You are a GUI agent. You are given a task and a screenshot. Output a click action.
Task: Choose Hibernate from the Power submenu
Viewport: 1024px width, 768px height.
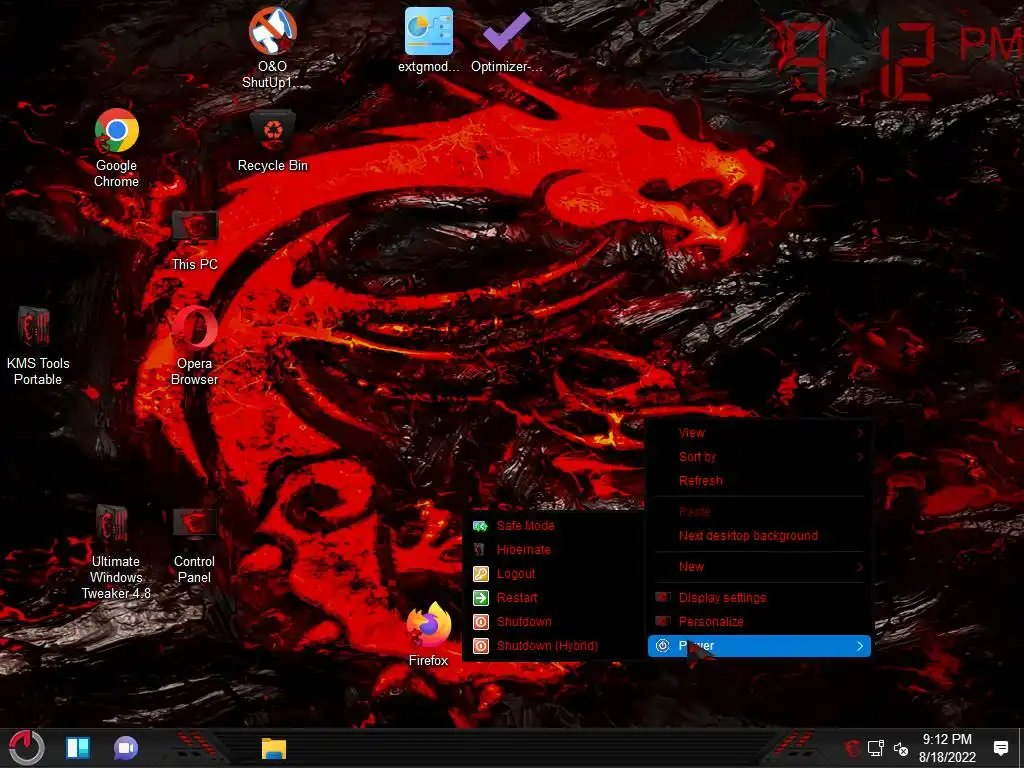coord(554,550)
